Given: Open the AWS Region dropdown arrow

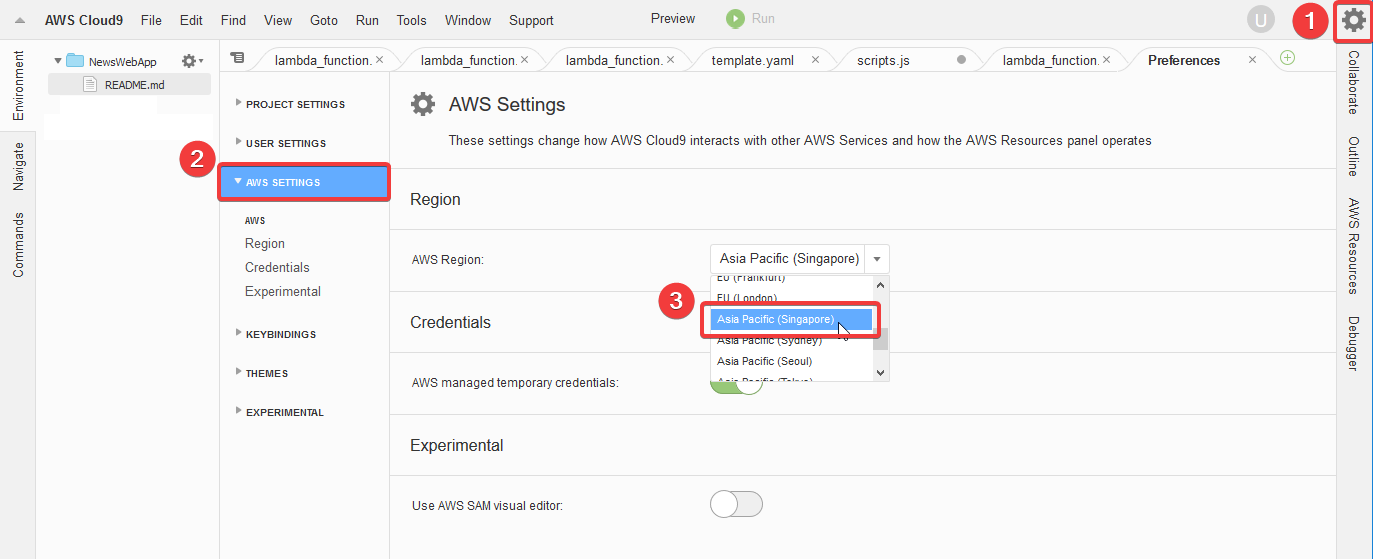Looking at the screenshot, I should click(x=877, y=259).
